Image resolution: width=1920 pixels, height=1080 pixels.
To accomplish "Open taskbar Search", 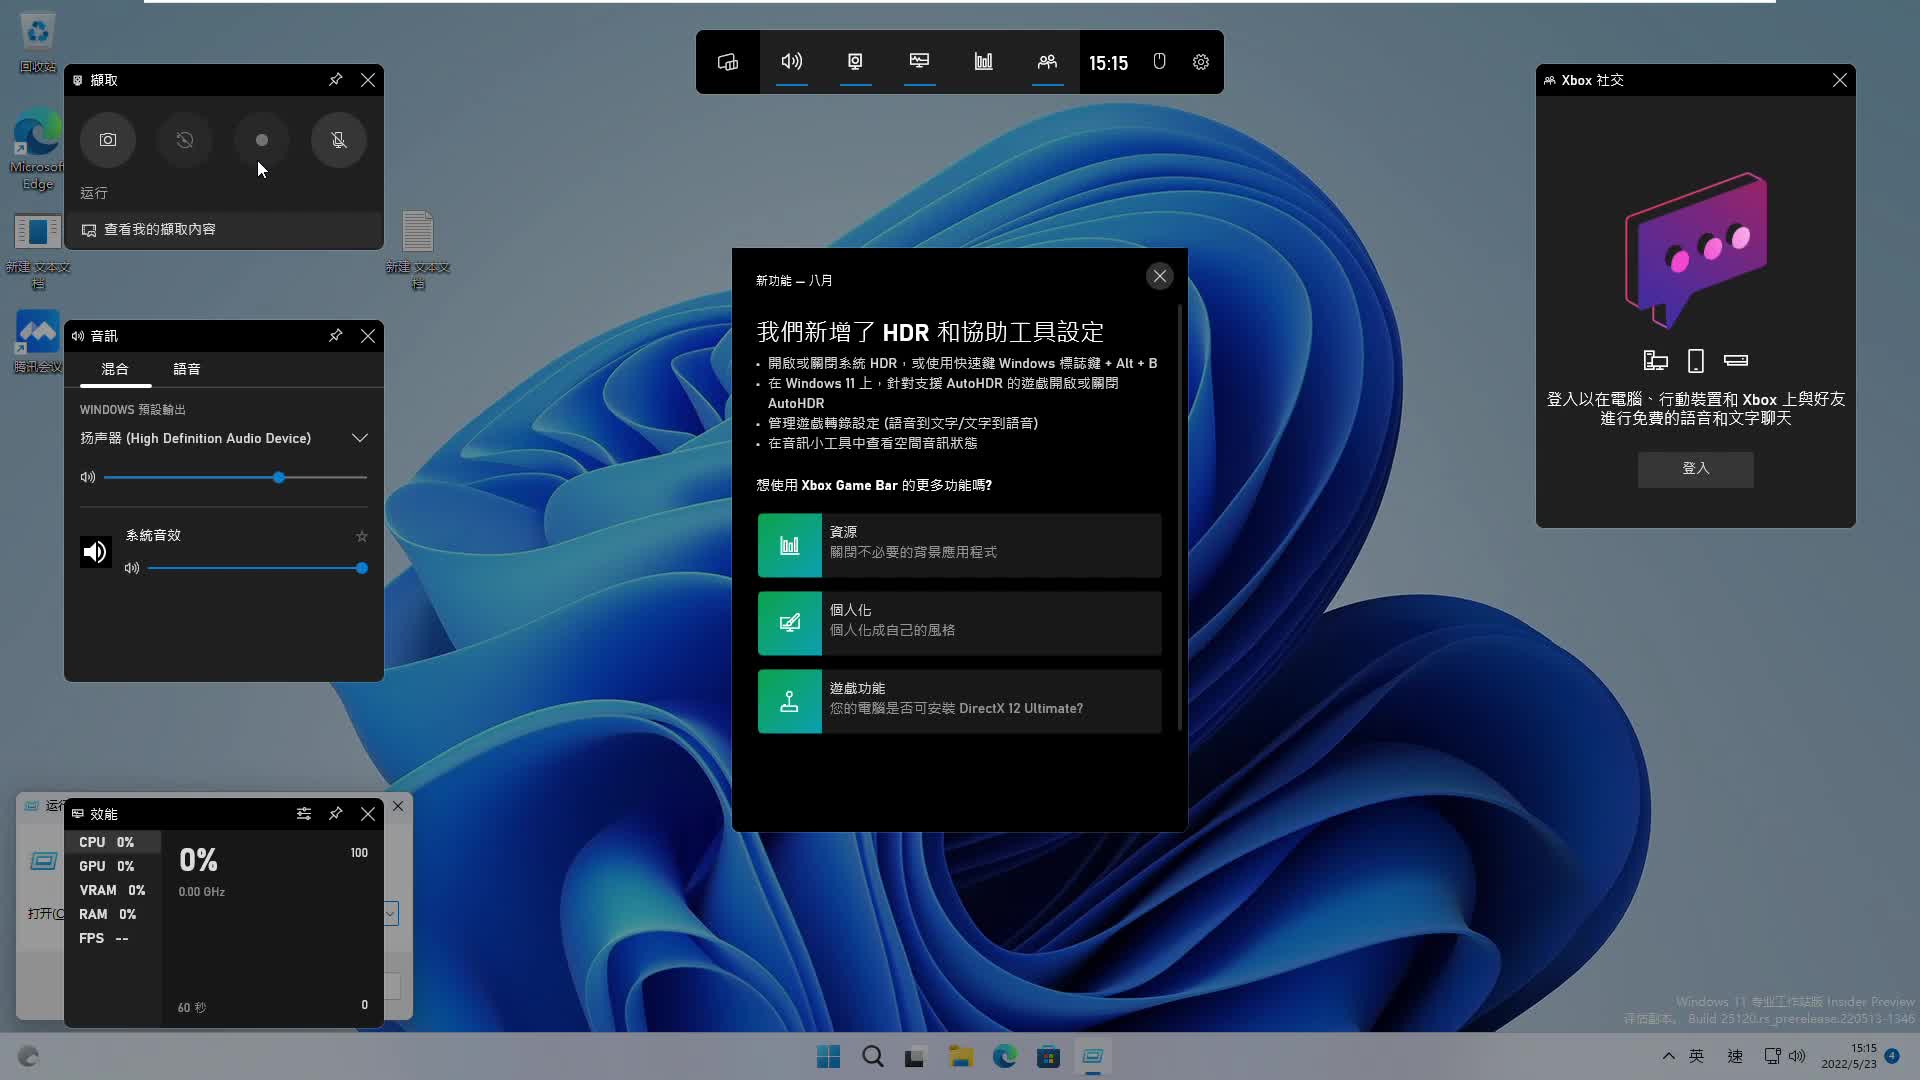I will [872, 1057].
